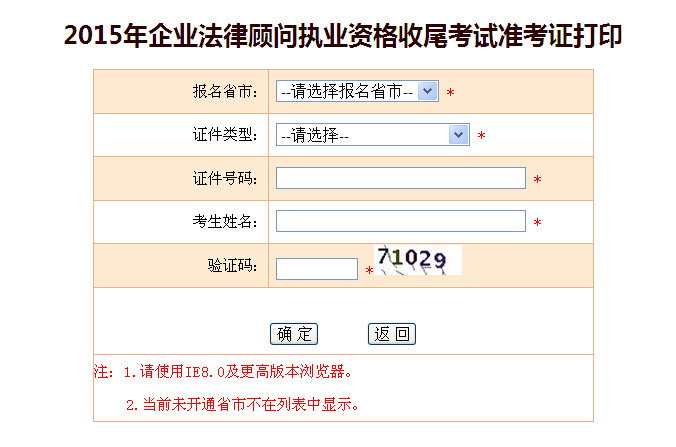The width and height of the screenshot is (676, 447).
Task: Click the 报名省市 field label
Action: pyautogui.click(x=225, y=91)
